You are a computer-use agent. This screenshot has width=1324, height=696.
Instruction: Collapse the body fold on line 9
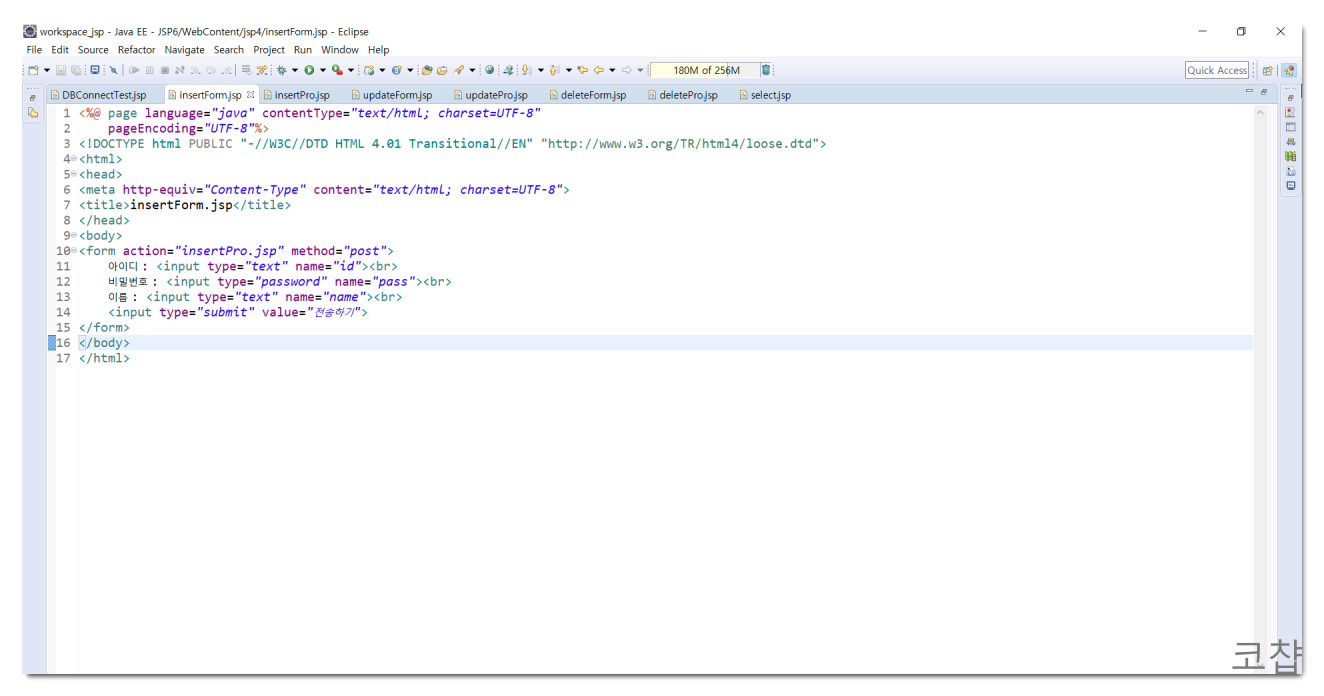click(74, 235)
